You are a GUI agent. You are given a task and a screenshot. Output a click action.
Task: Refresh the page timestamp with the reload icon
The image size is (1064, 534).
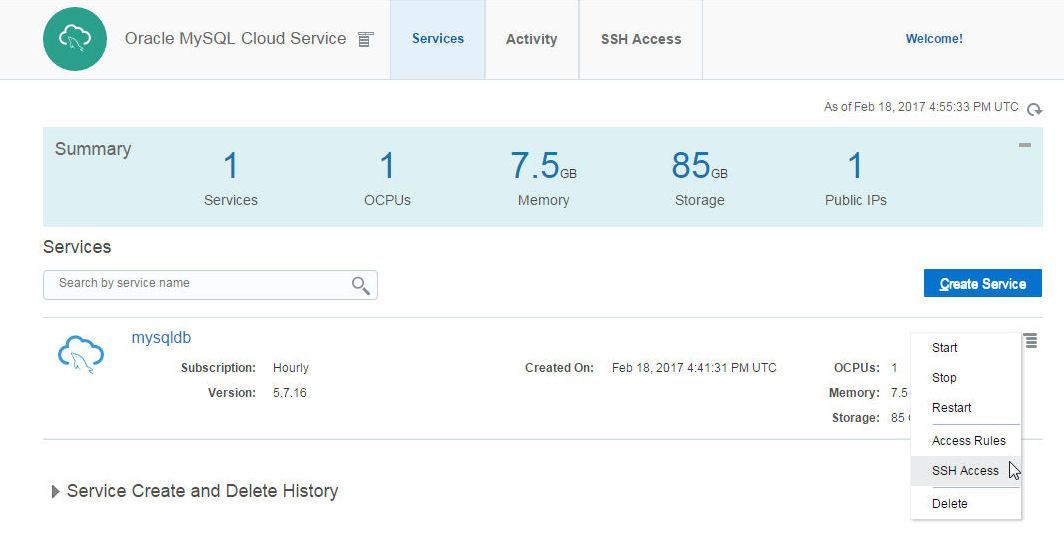[x=1034, y=109]
